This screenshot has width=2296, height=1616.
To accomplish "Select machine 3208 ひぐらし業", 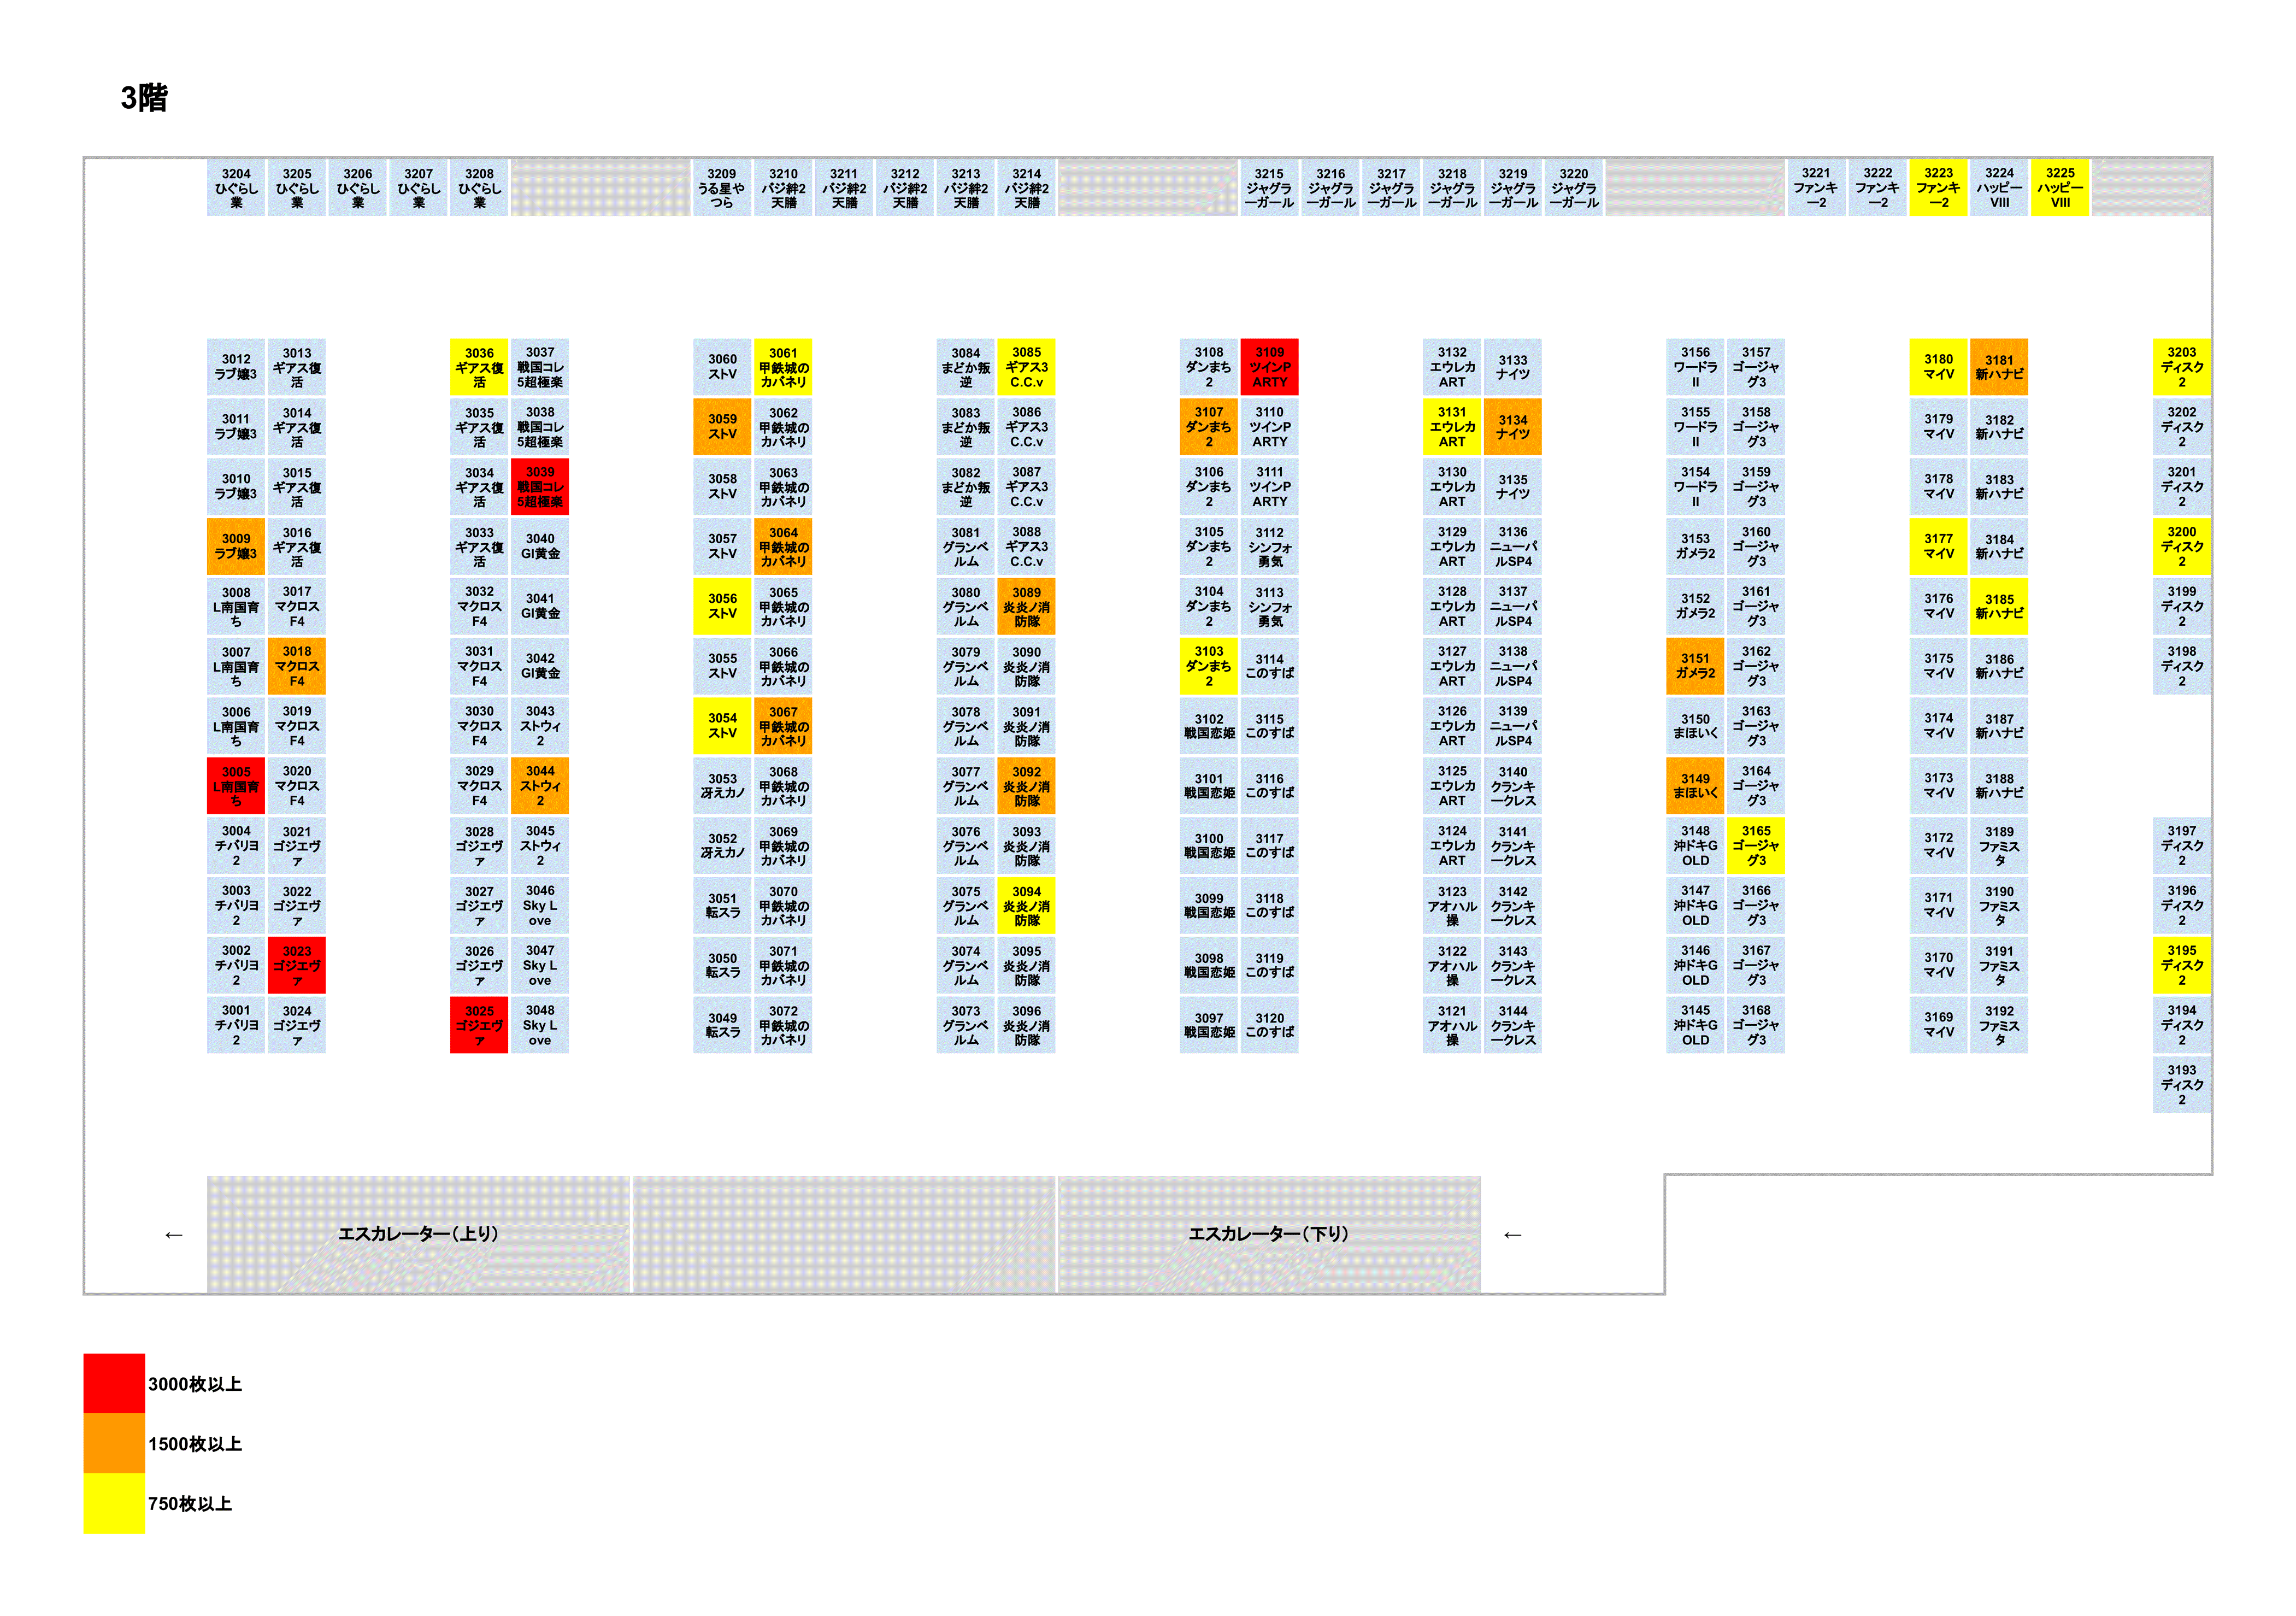I will [479, 188].
